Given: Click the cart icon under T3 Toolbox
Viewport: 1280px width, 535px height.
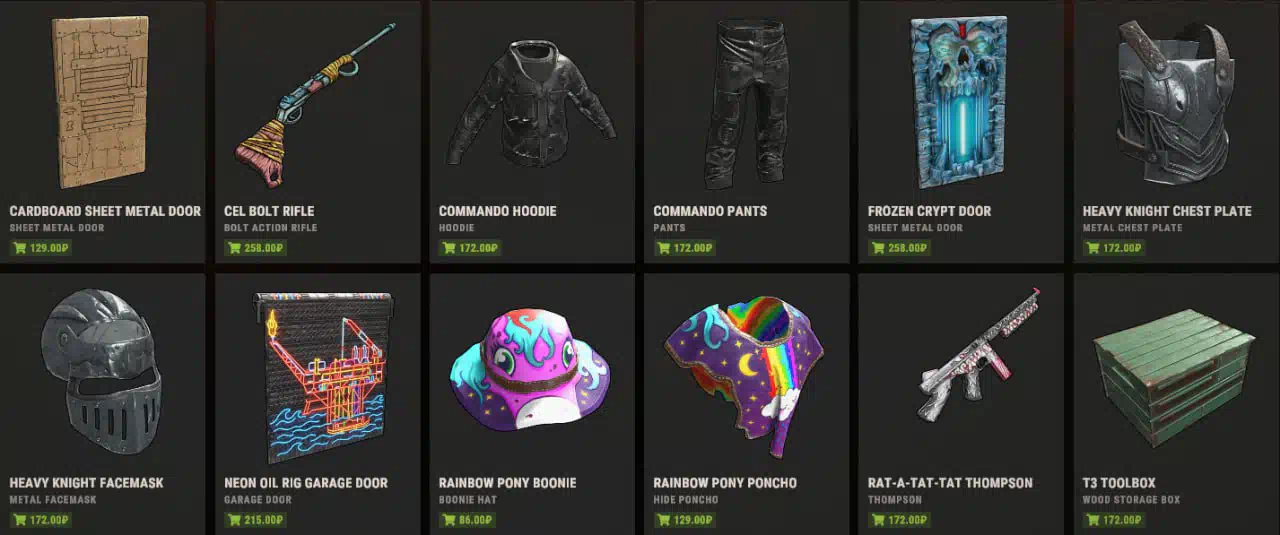Looking at the screenshot, I should pos(1093,520).
